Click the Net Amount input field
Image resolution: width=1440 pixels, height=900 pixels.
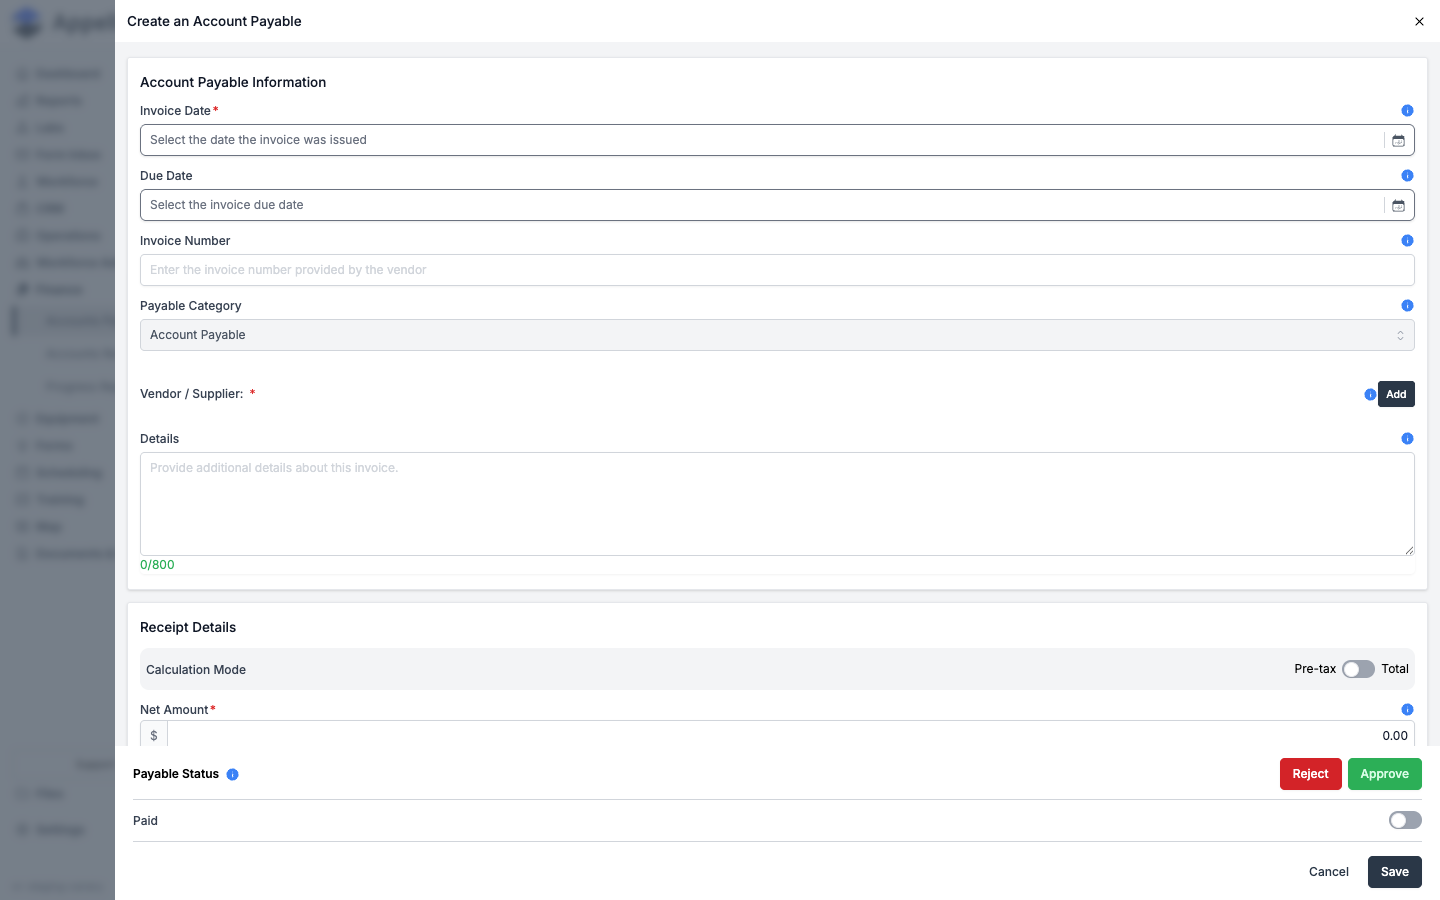pyautogui.click(x=791, y=735)
